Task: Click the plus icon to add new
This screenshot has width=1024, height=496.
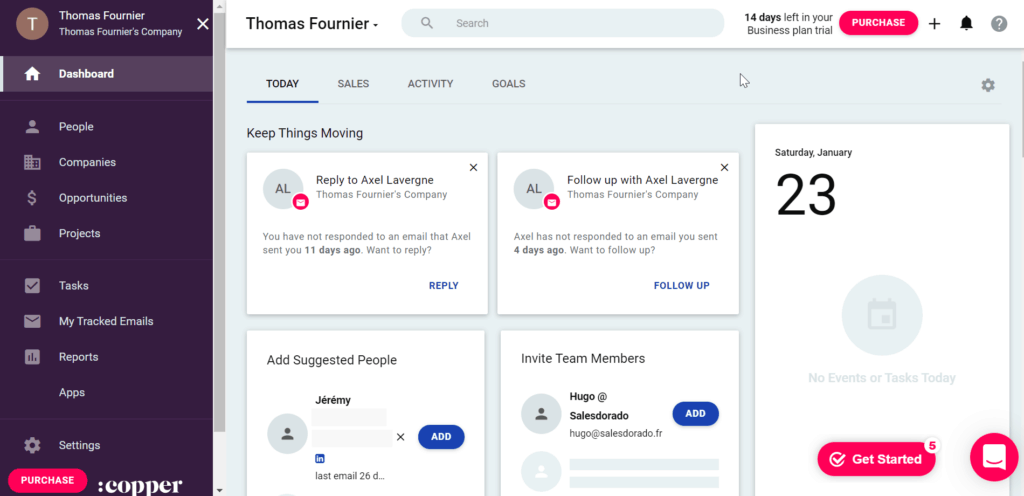Action: (x=934, y=23)
